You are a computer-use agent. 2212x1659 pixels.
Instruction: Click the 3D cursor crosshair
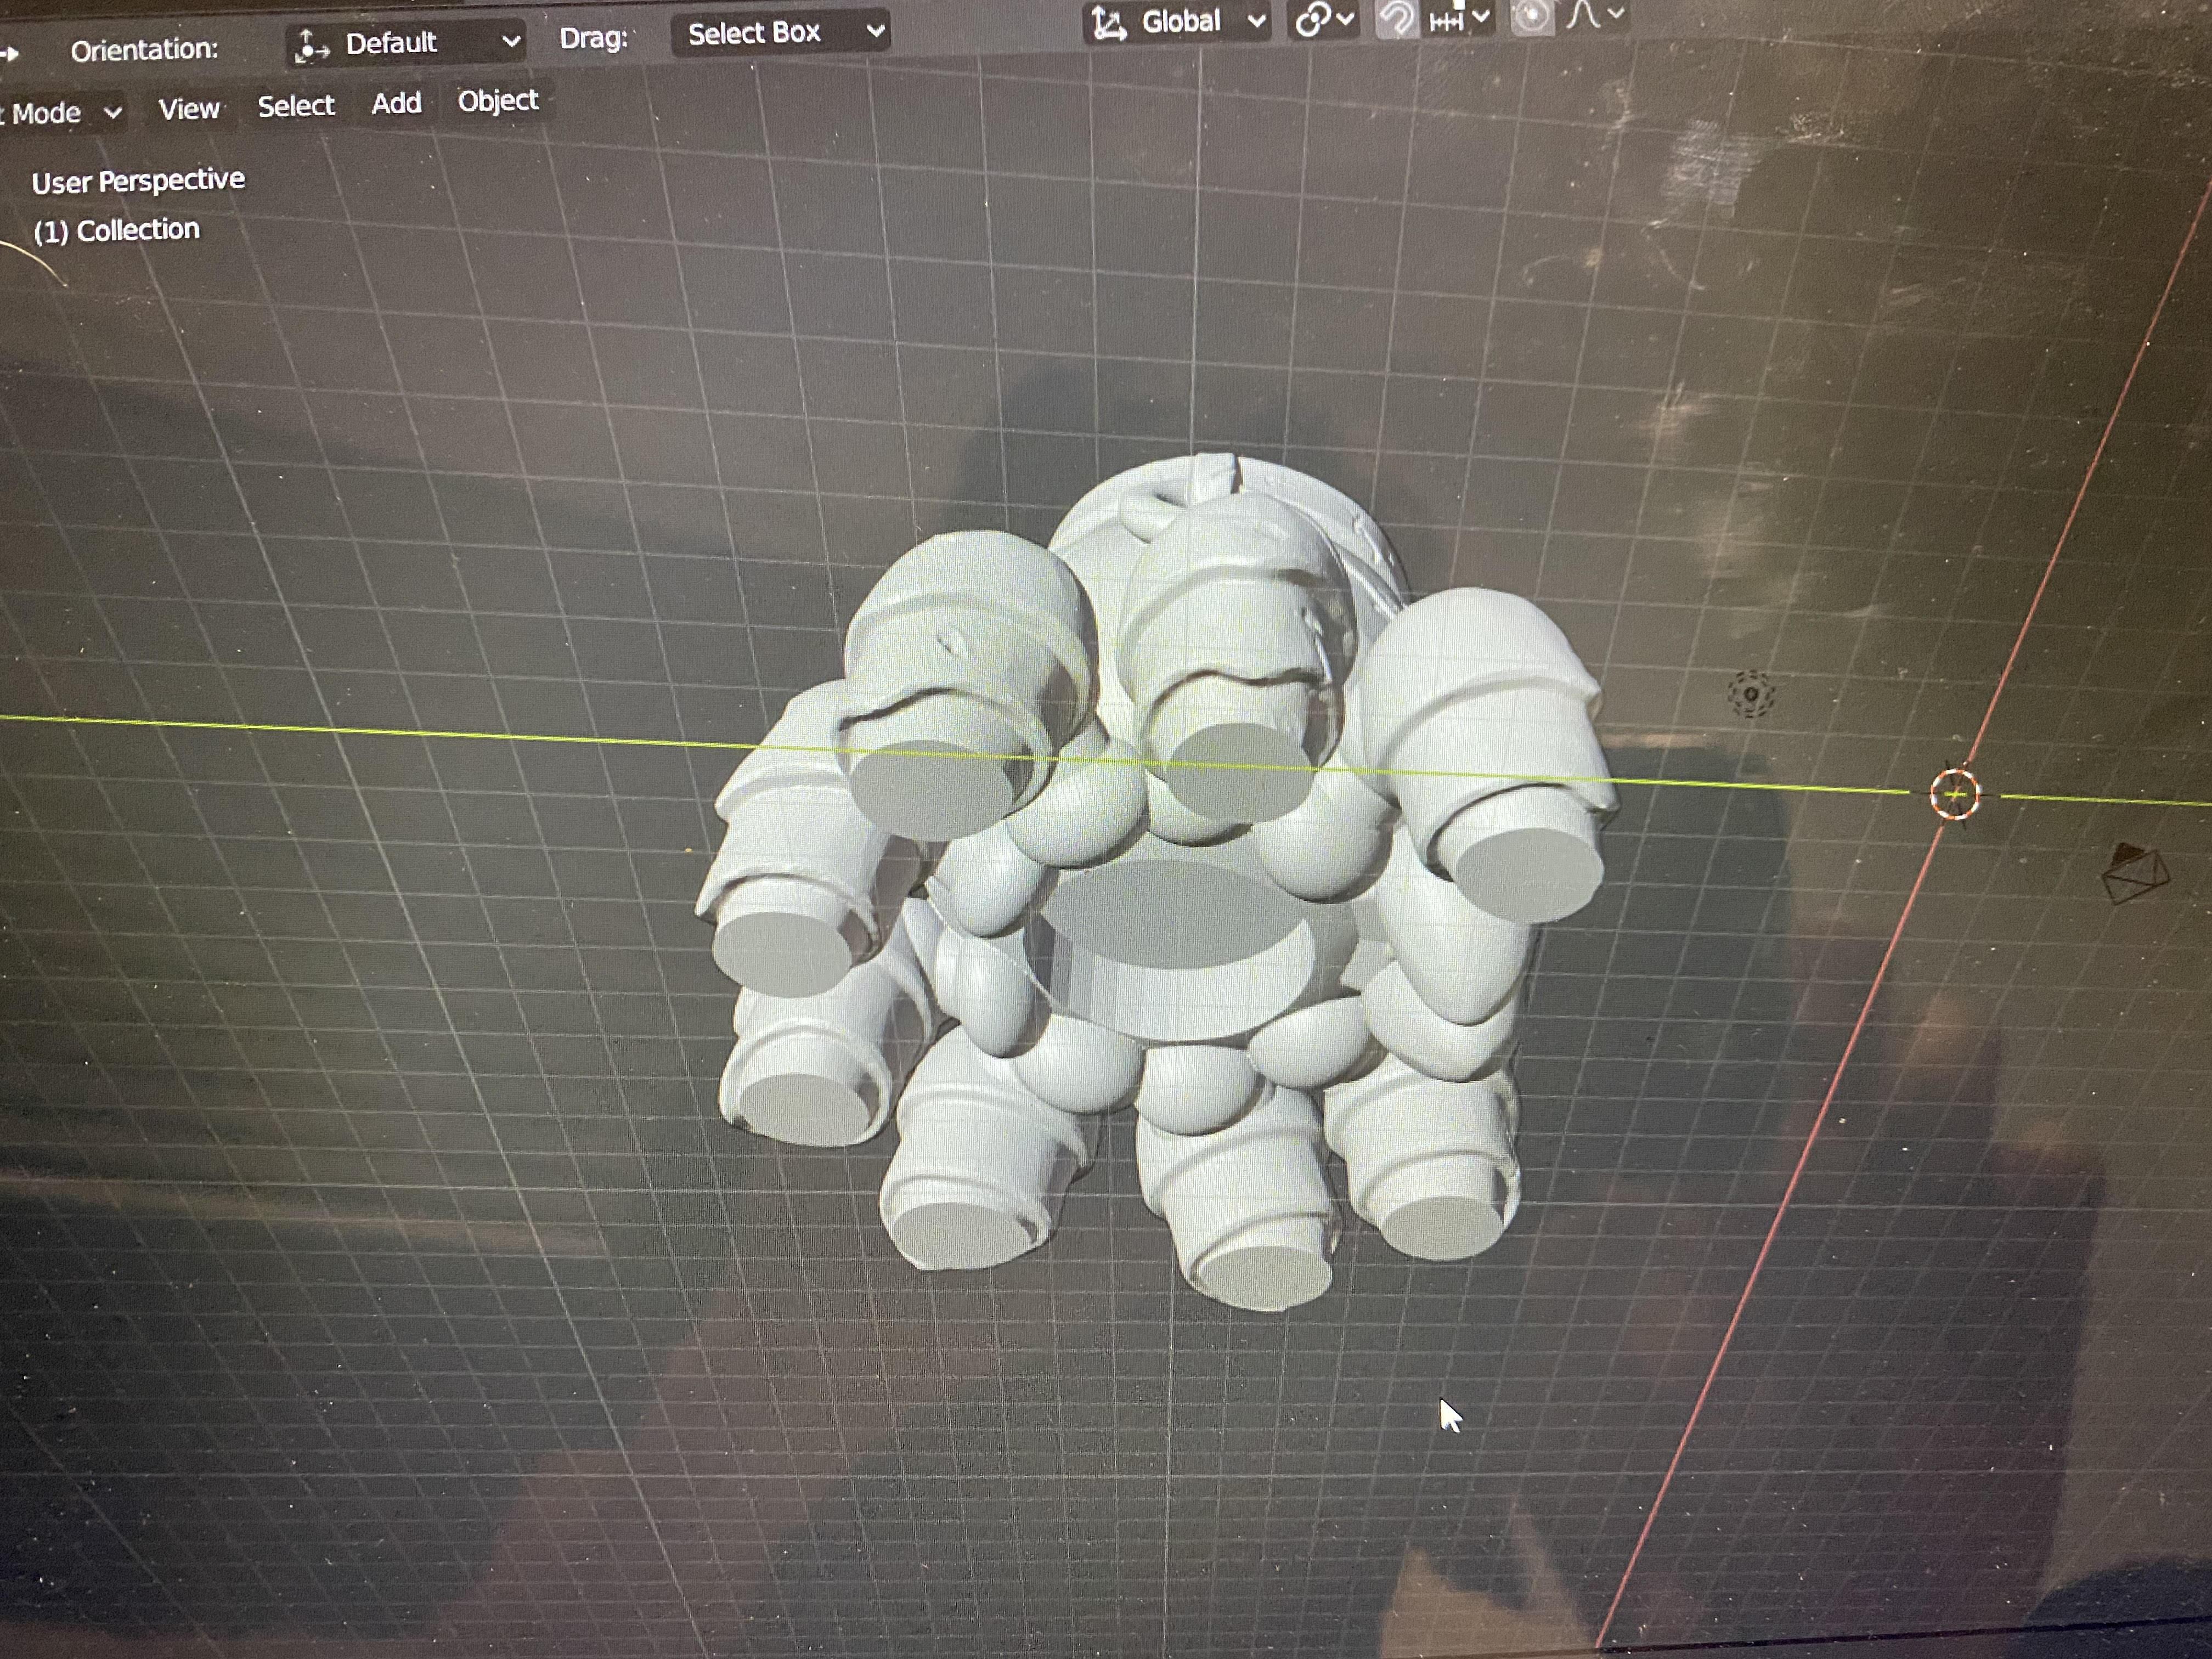(x=1954, y=795)
